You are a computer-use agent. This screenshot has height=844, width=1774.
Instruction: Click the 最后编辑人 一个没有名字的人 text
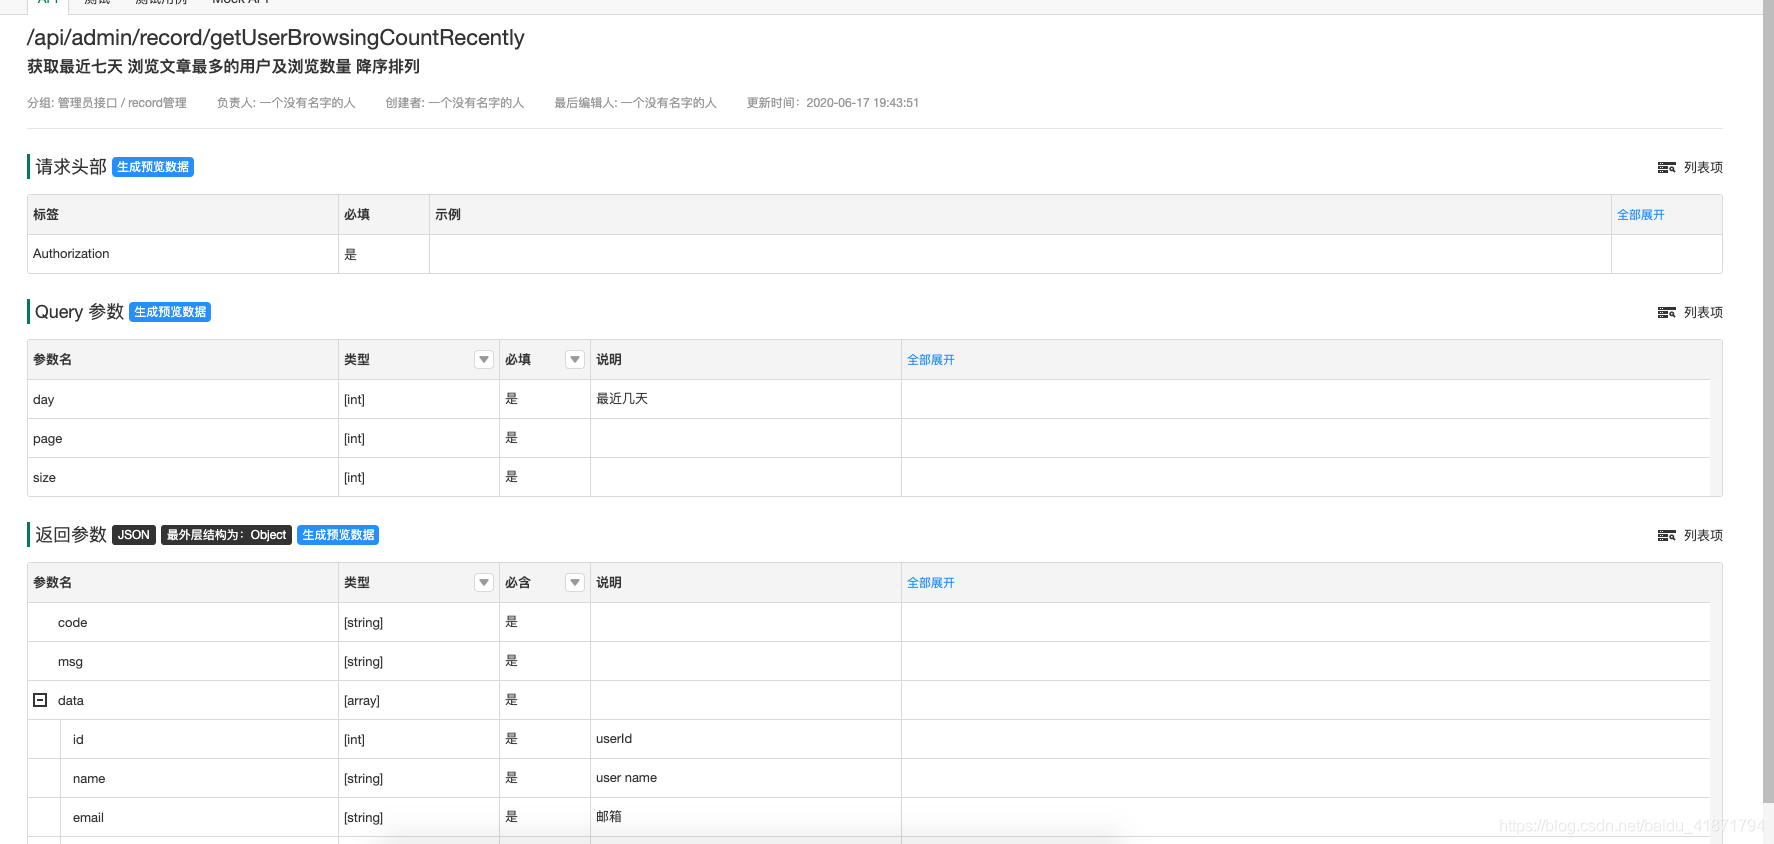pos(636,103)
